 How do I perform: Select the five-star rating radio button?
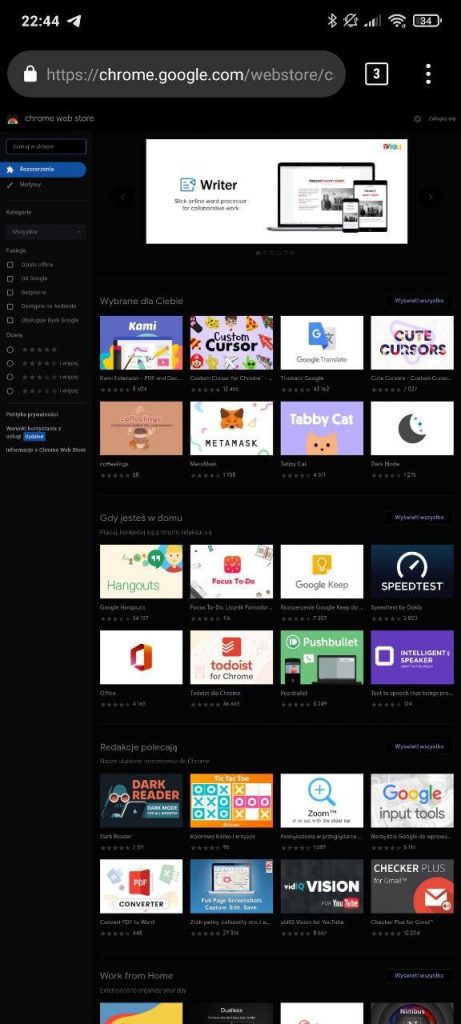click(10, 349)
